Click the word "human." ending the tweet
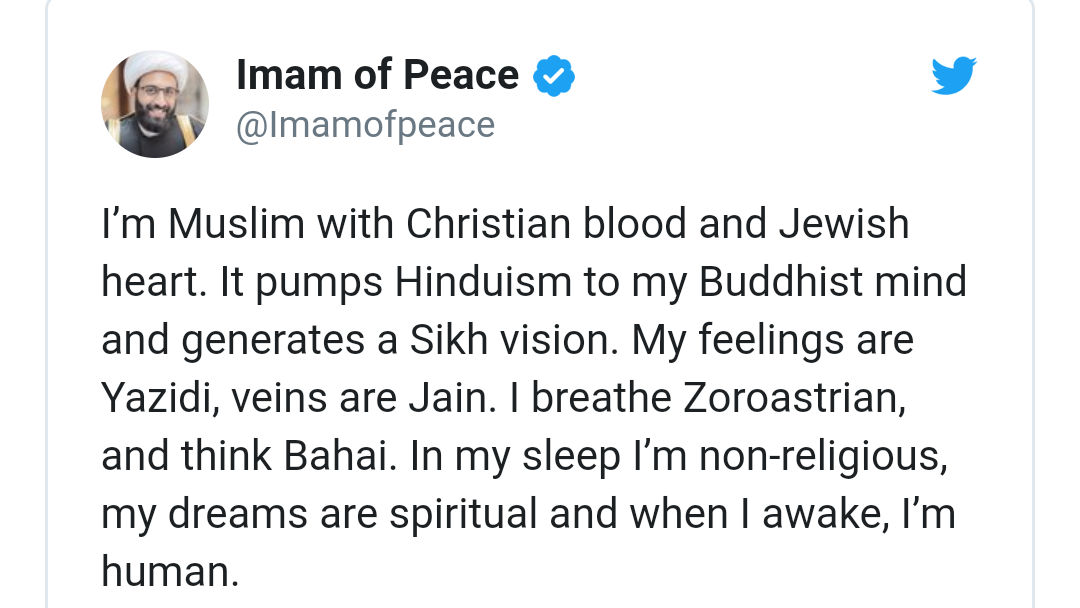The image size is (1080, 608). [170, 572]
